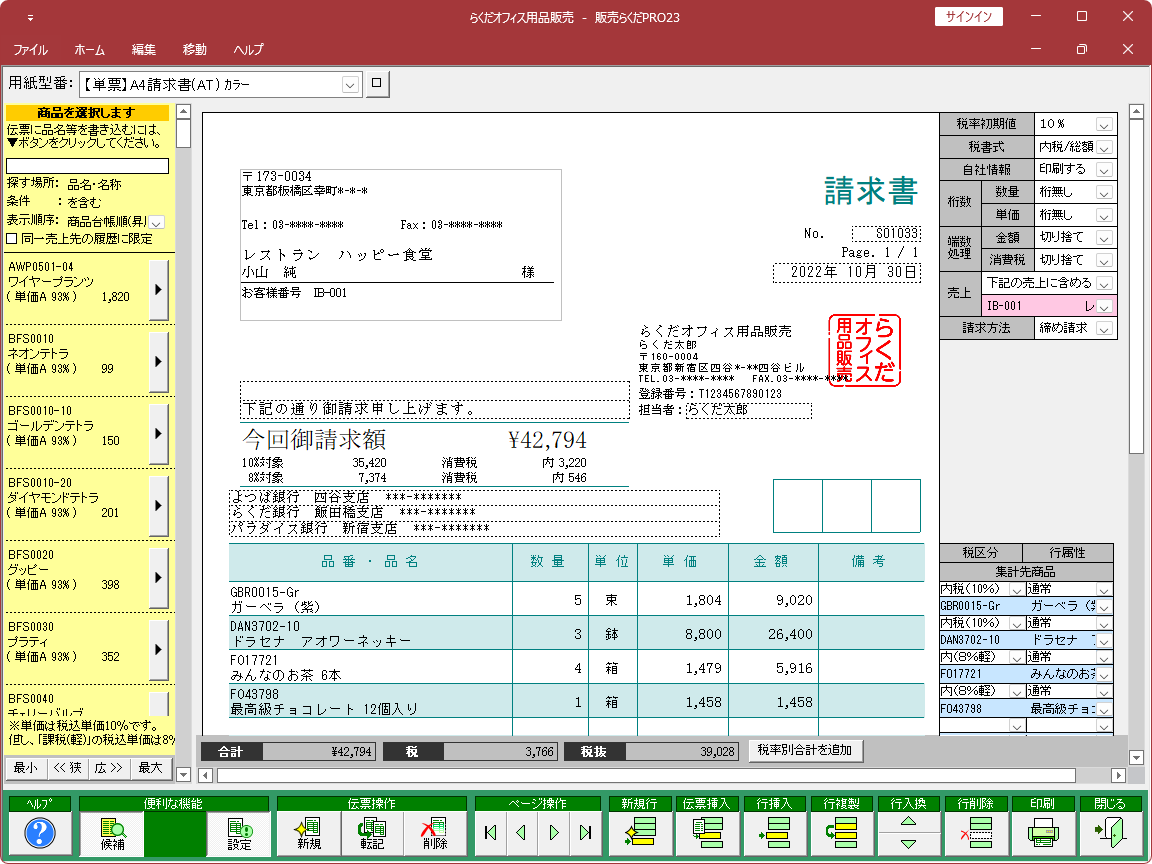Screen dimensions: 1152x864
Task: Click the invoice date 2022年 10月 30日 field
Action: (847, 272)
